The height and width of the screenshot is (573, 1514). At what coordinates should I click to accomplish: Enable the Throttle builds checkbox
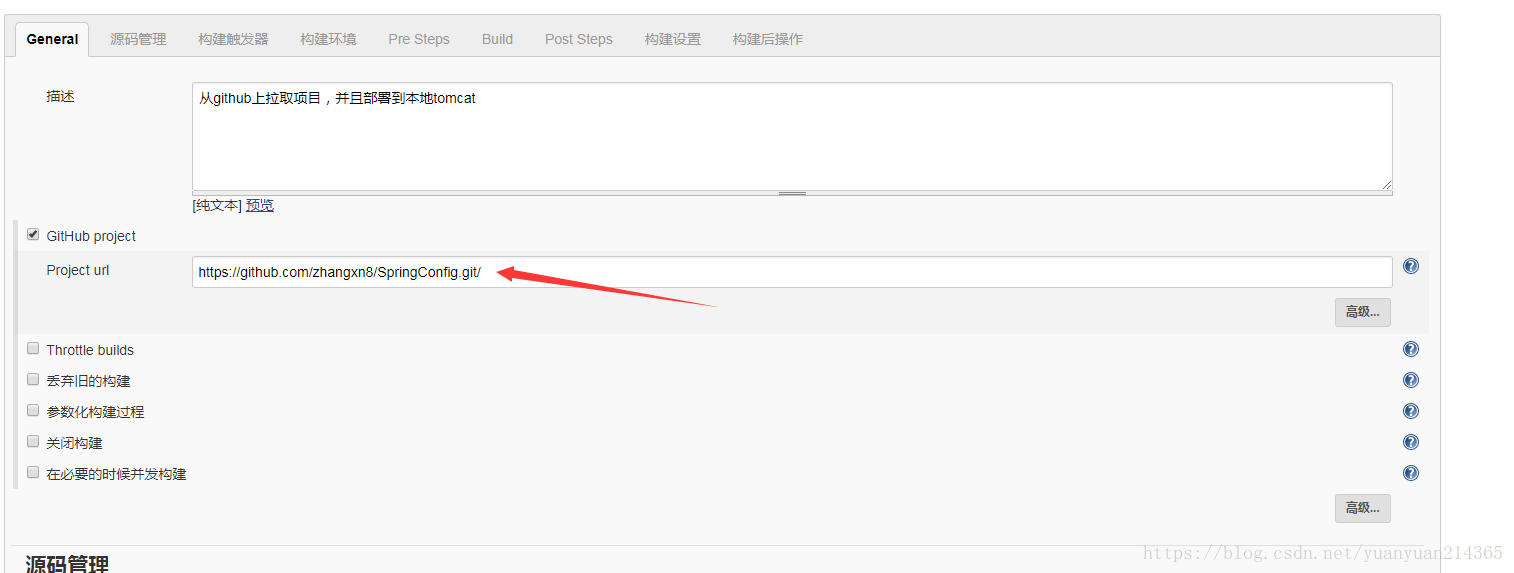point(33,349)
